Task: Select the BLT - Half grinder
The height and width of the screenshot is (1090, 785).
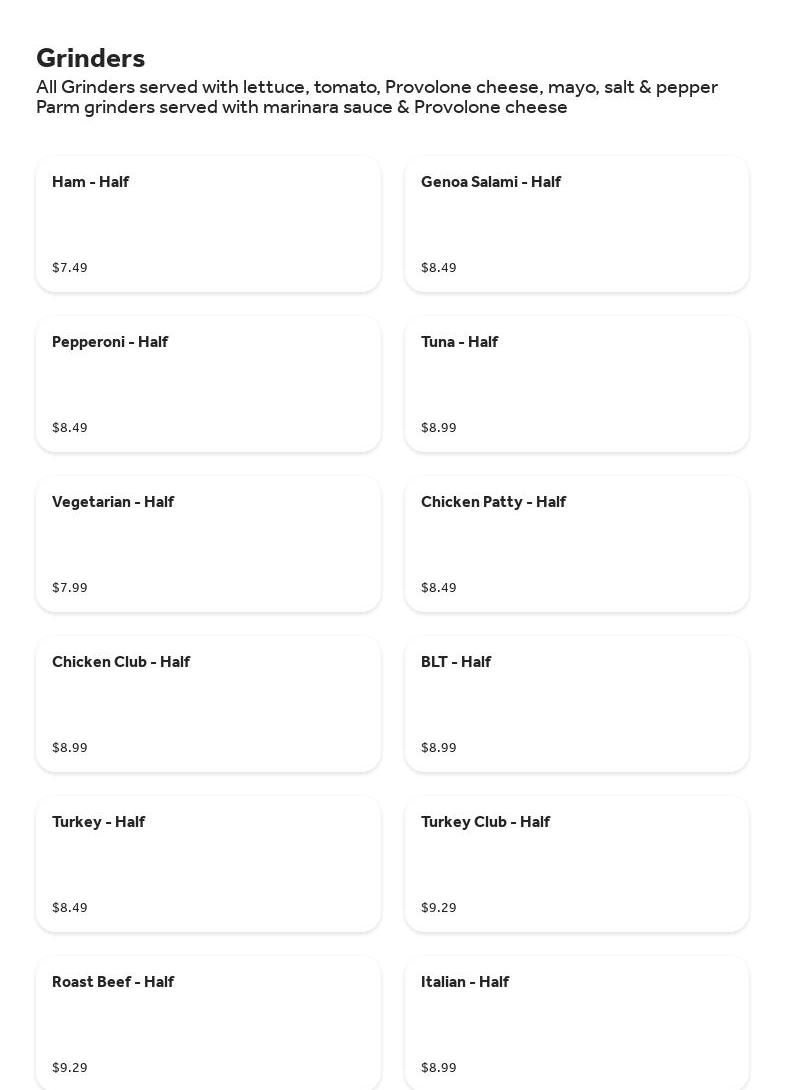Action: [576, 703]
